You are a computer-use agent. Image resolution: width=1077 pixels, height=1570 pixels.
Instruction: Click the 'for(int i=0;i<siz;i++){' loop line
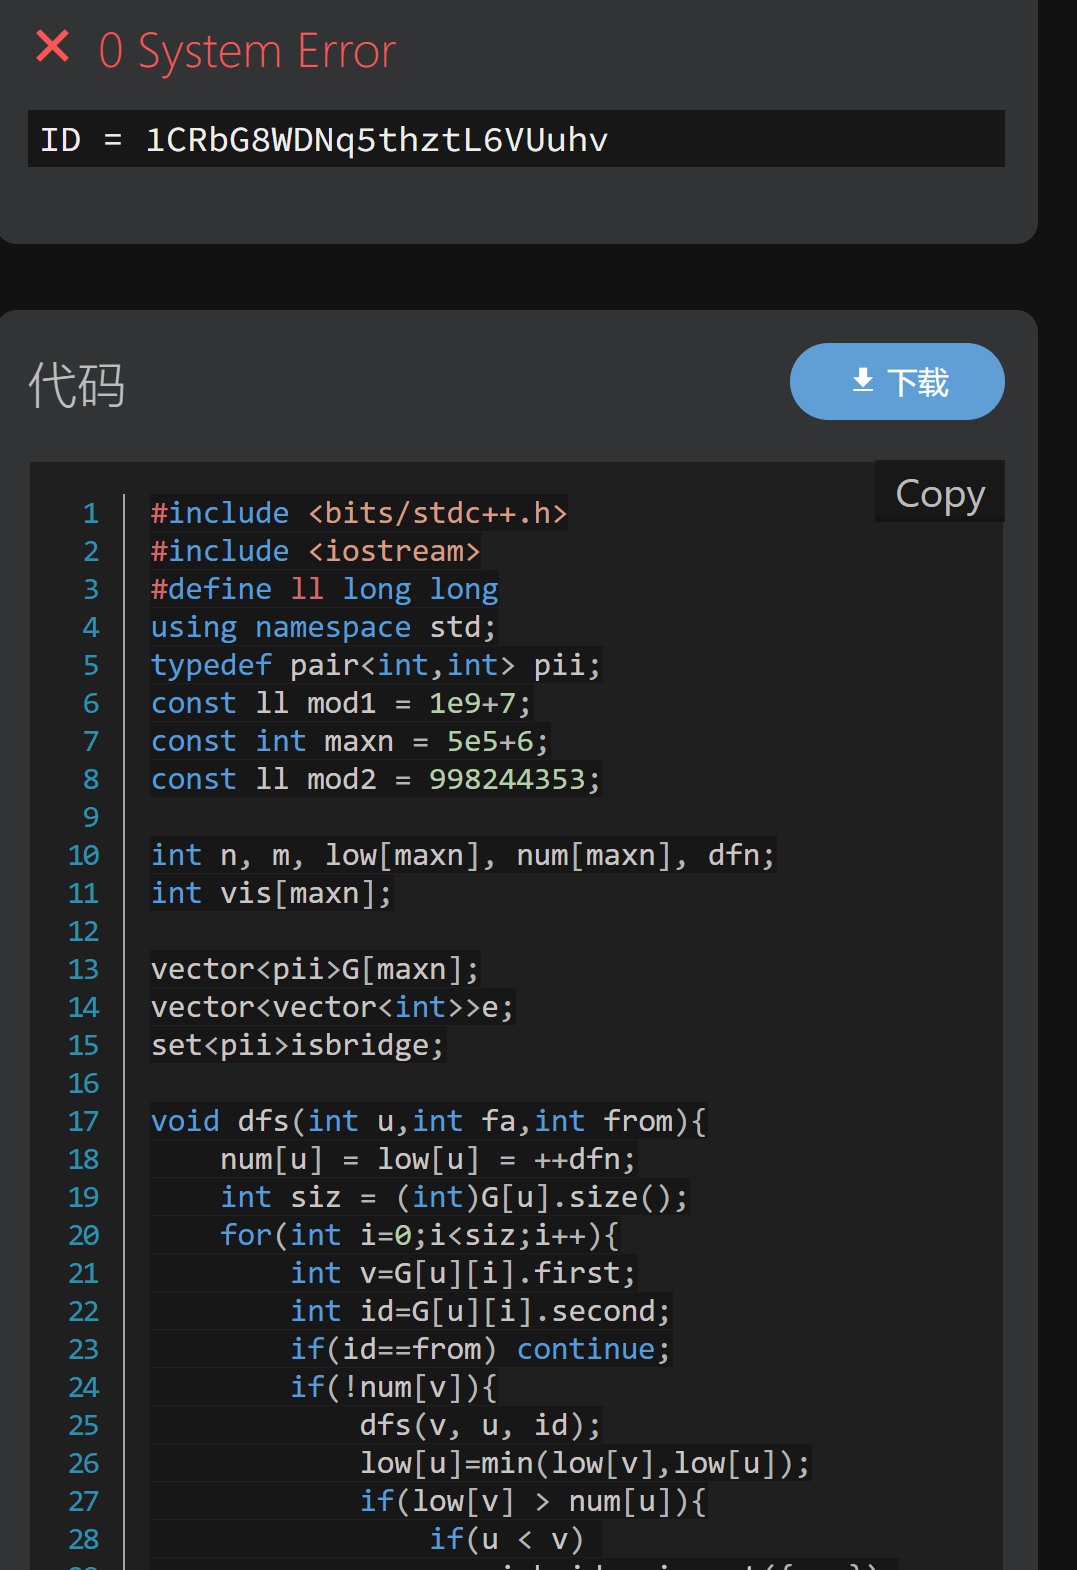coord(419,1236)
